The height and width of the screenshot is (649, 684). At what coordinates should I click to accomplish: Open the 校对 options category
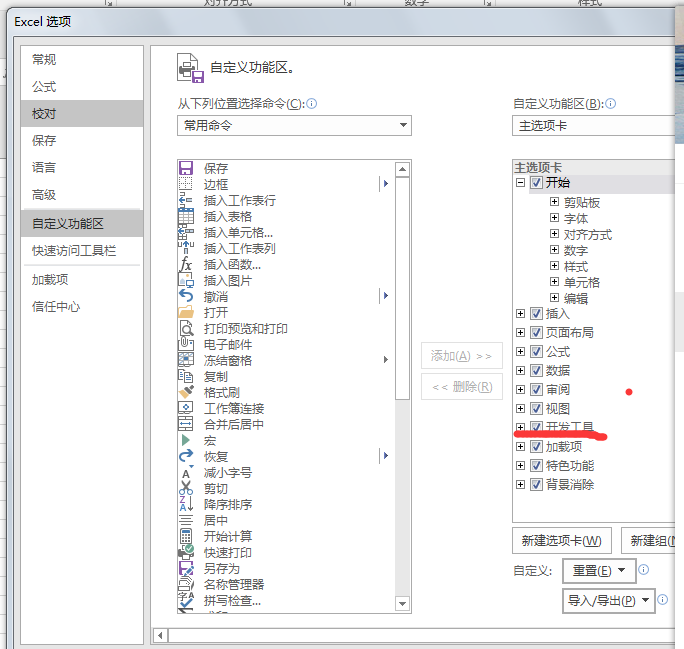coord(82,114)
